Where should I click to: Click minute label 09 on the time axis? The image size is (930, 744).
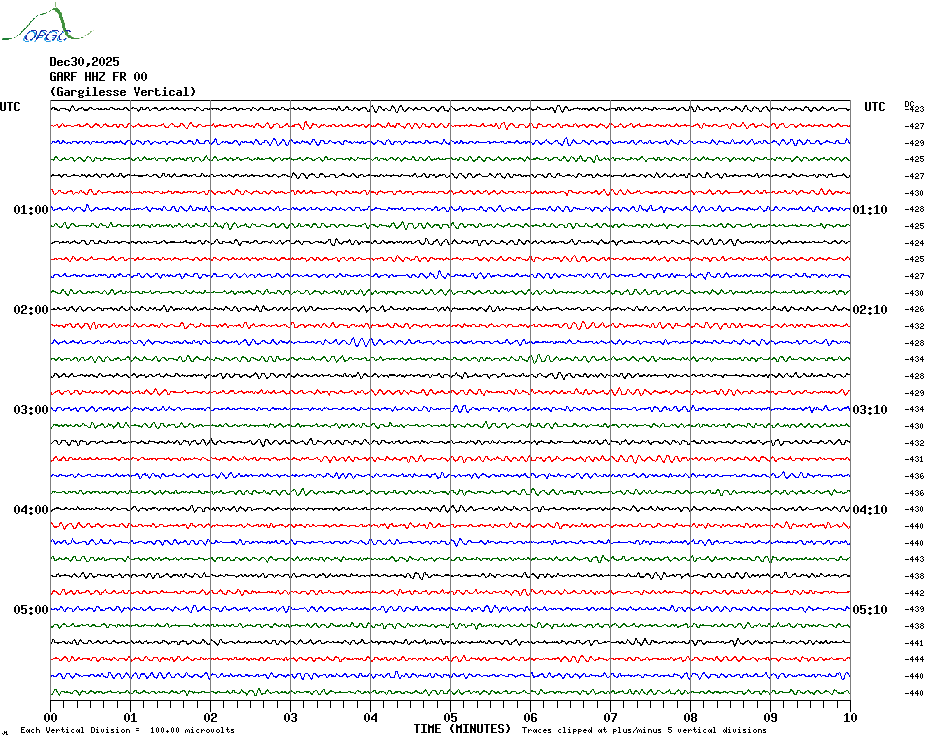point(770,717)
